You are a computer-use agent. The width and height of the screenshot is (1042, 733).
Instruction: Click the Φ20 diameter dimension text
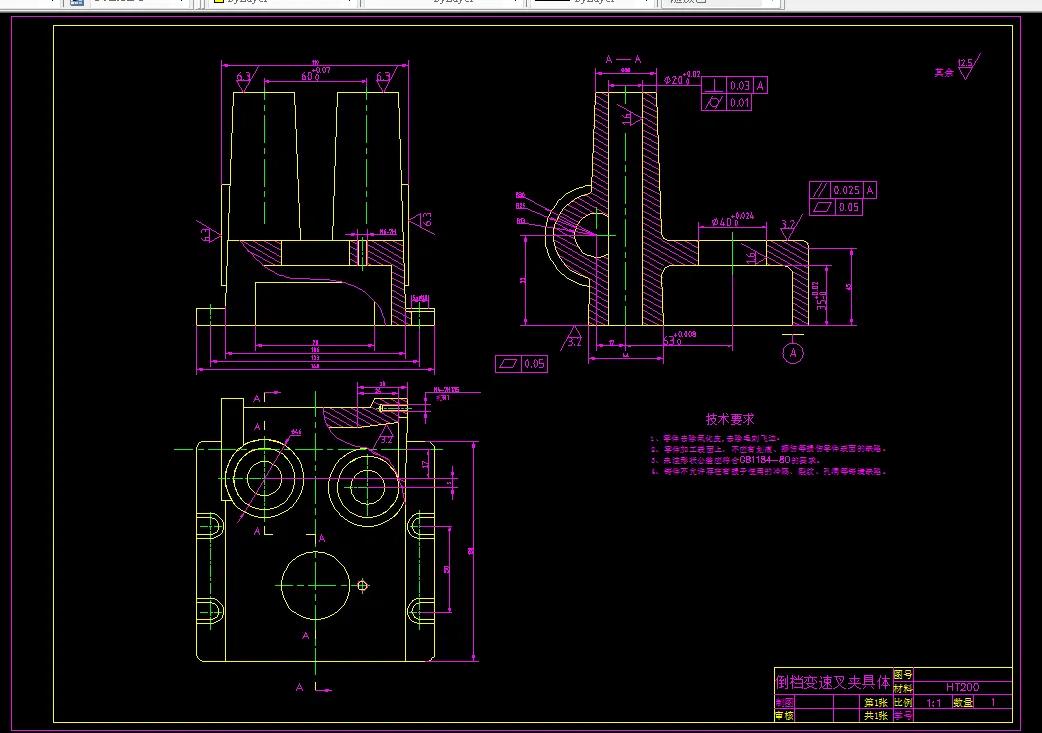coord(681,78)
